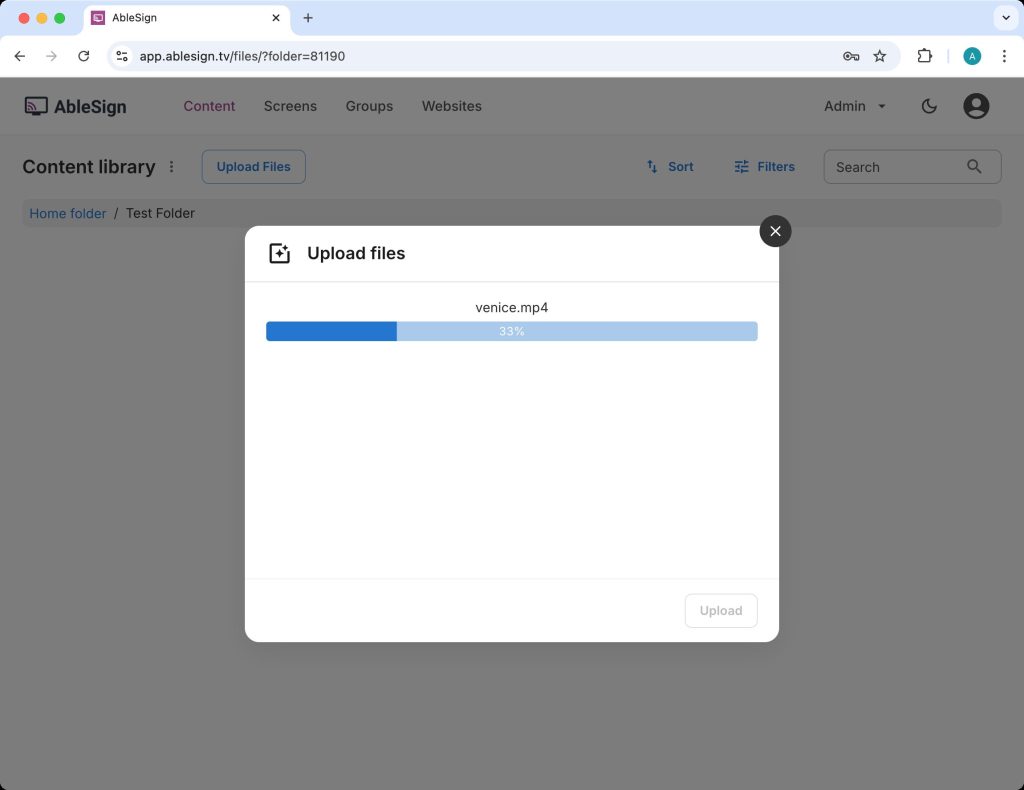Click the upload files sparkle icon
The height and width of the screenshot is (790, 1024).
coord(280,253)
